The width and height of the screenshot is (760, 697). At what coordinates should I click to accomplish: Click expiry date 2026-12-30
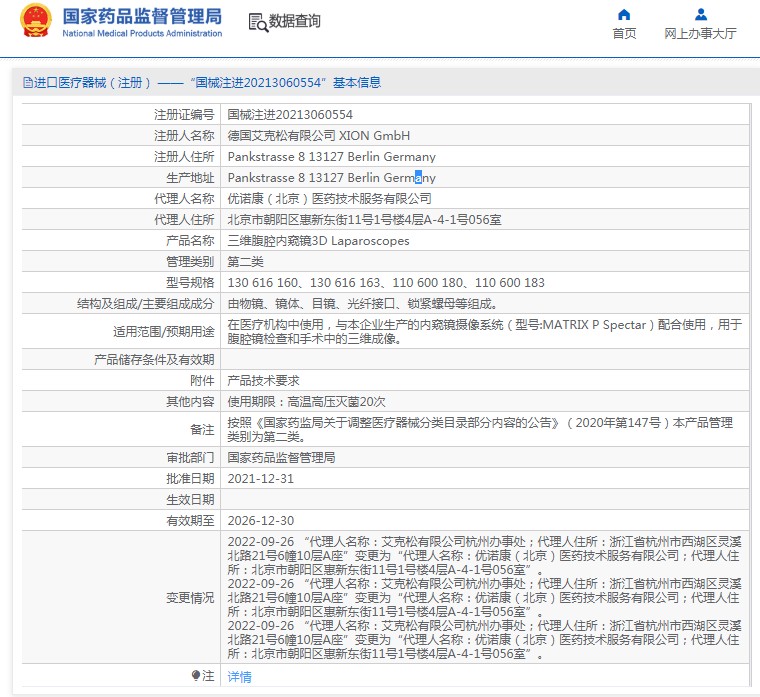(261, 521)
